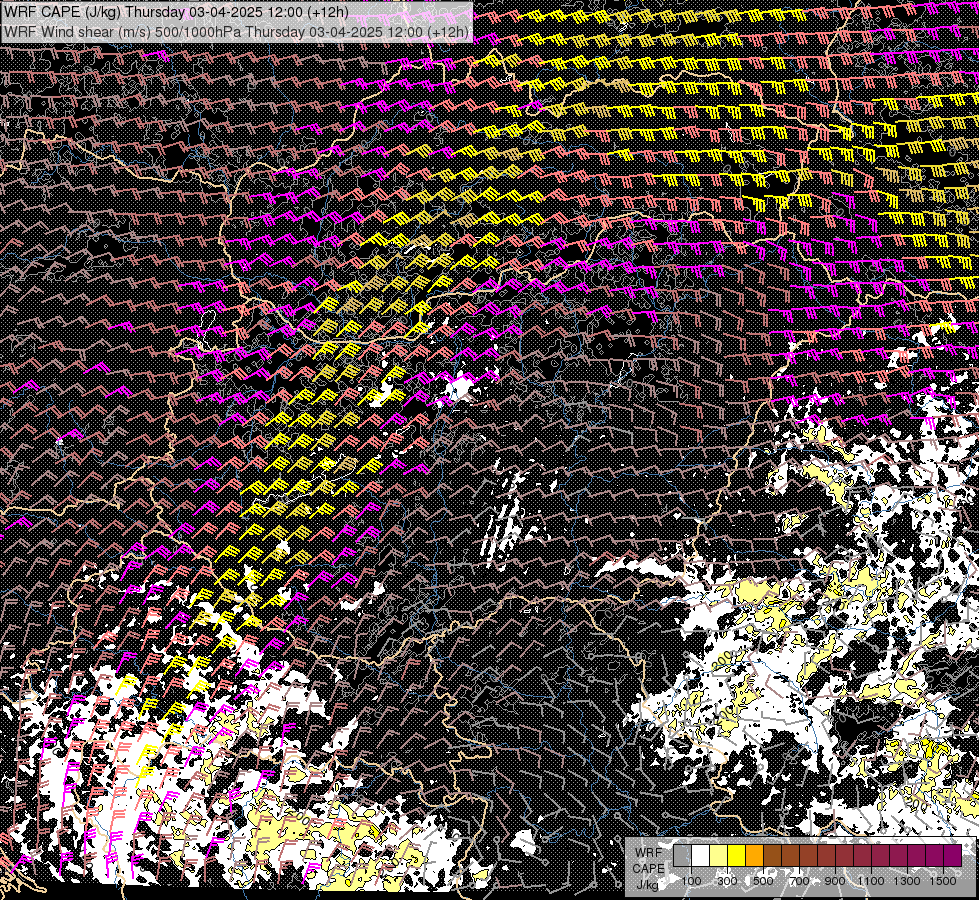Click the 1300 tick label in legend
The width and height of the screenshot is (979, 900).
(x=907, y=881)
